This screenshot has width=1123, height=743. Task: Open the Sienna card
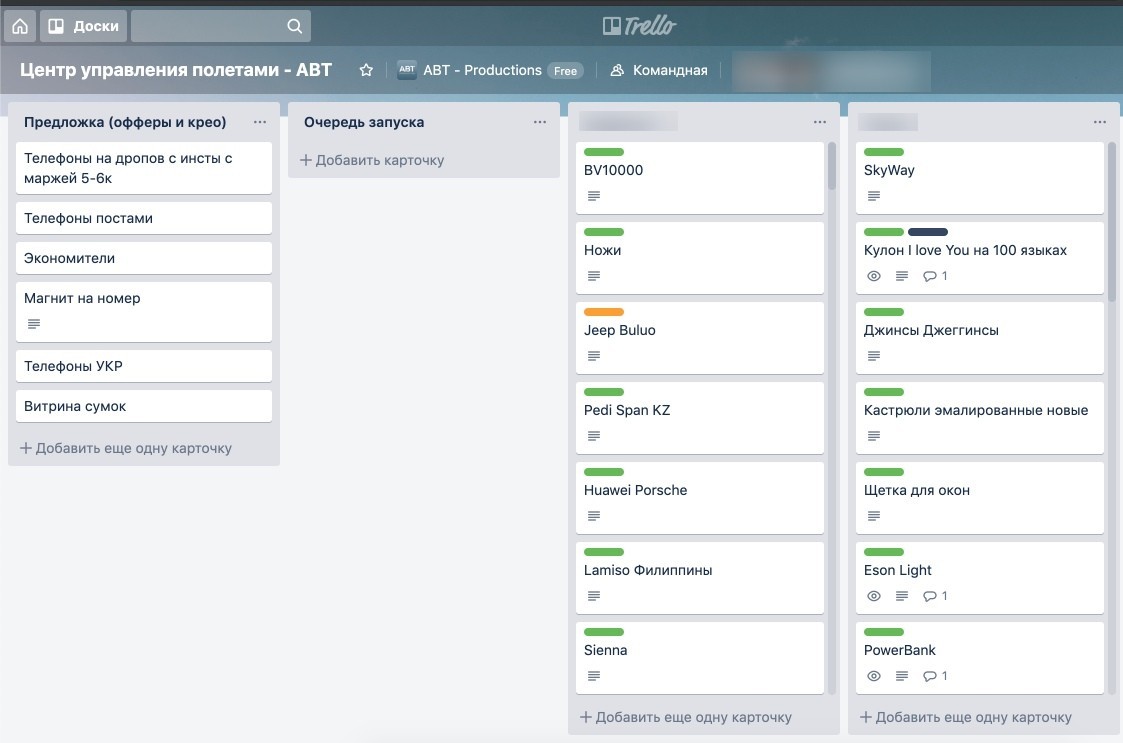coord(700,658)
